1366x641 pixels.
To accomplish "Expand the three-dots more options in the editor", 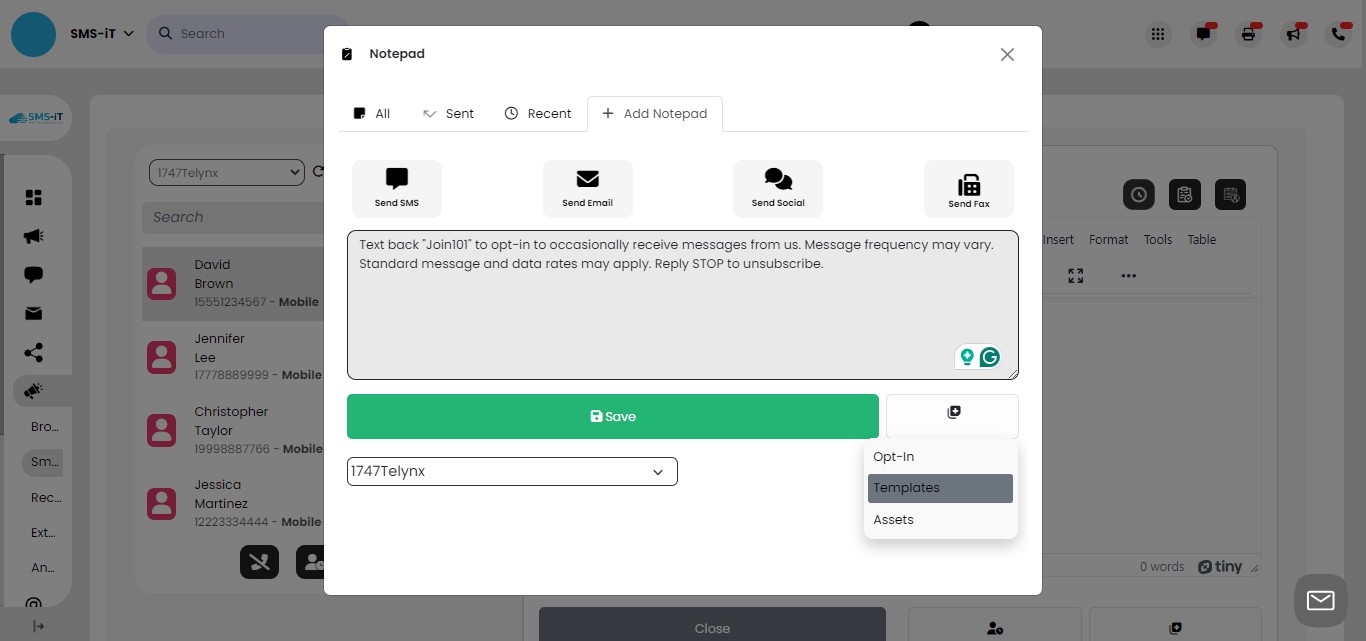I will point(1128,276).
